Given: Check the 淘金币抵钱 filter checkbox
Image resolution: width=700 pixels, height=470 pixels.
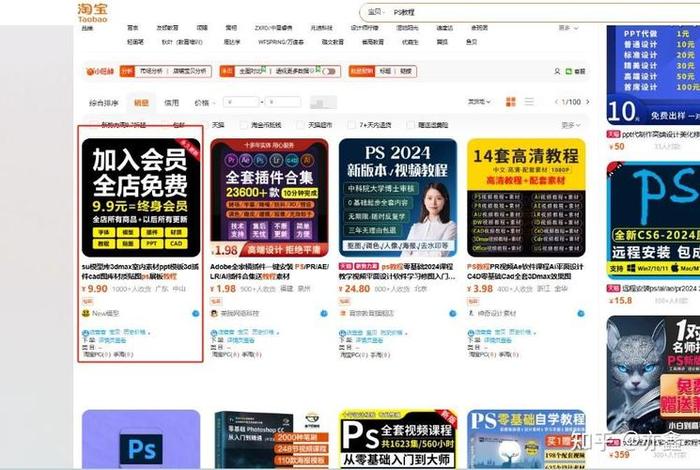Looking at the screenshot, I should pos(243,125).
